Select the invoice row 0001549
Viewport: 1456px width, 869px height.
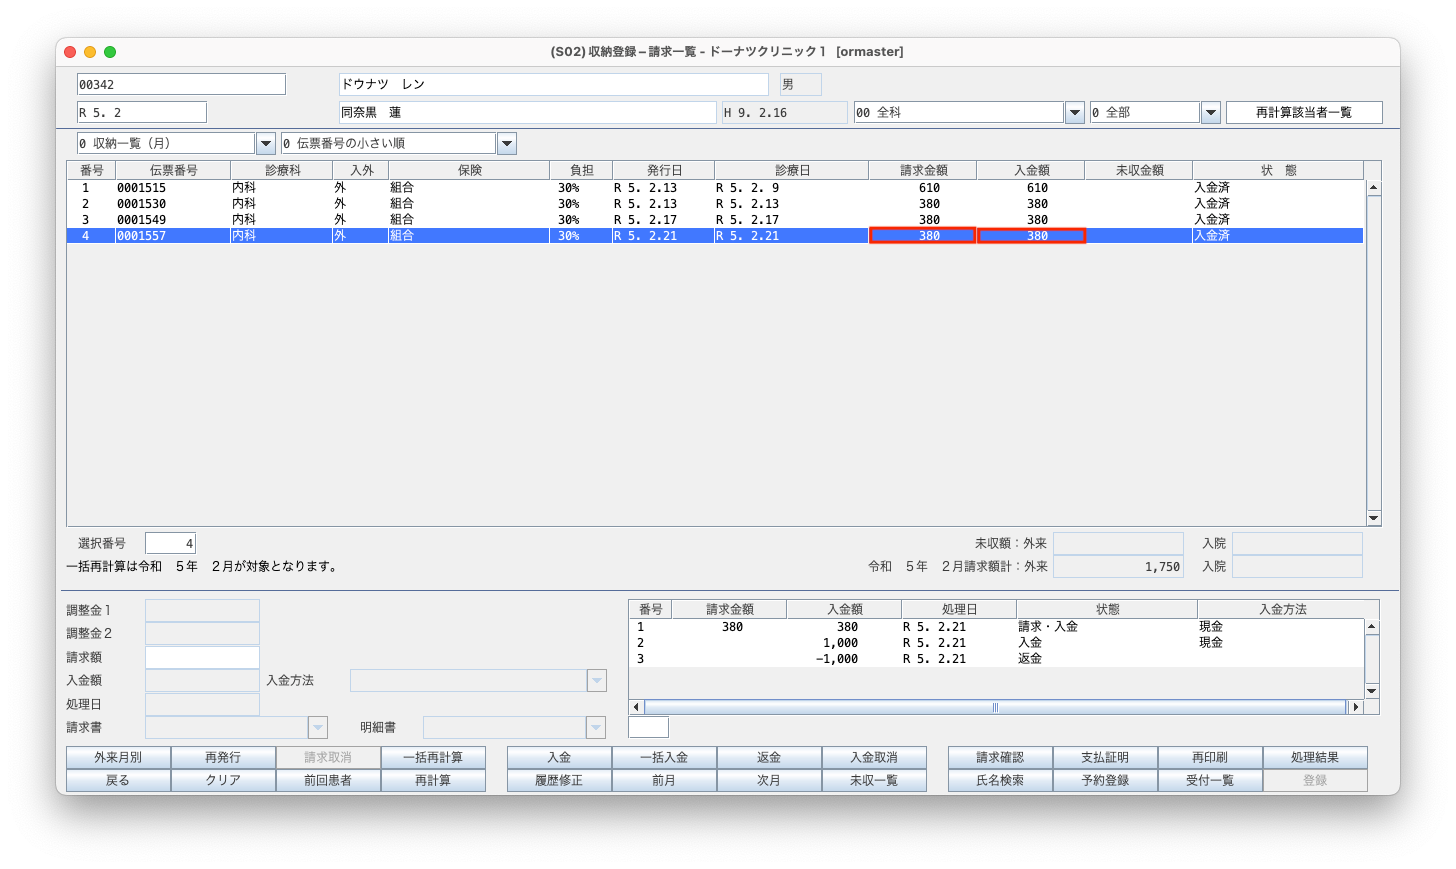(141, 220)
